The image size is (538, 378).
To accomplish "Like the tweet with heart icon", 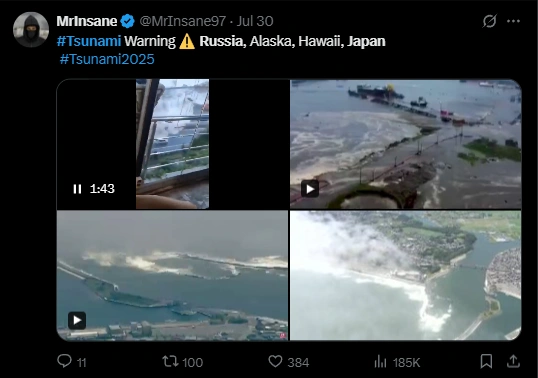I will coord(275,361).
